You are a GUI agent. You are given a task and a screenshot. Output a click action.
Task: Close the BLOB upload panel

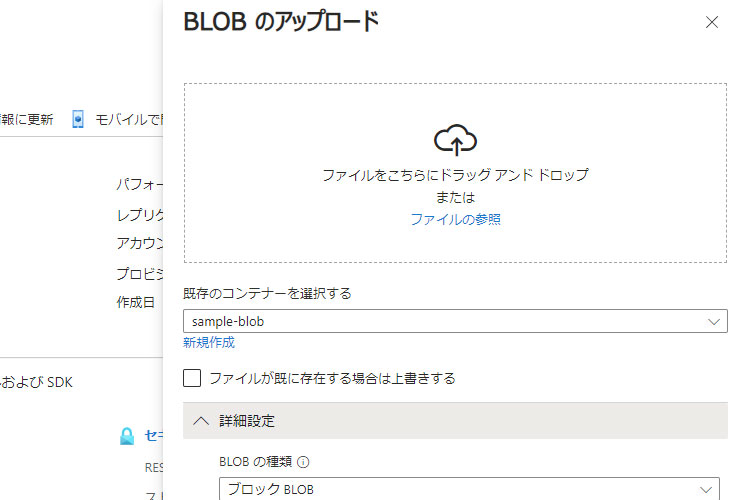[x=711, y=22]
